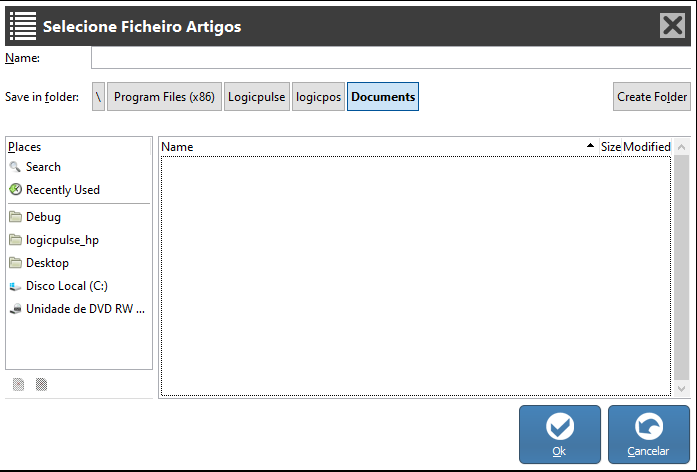The width and height of the screenshot is (697, 472).
Task: Click the Unidade de DVD RW disc icon
Action: click(15, 309)
